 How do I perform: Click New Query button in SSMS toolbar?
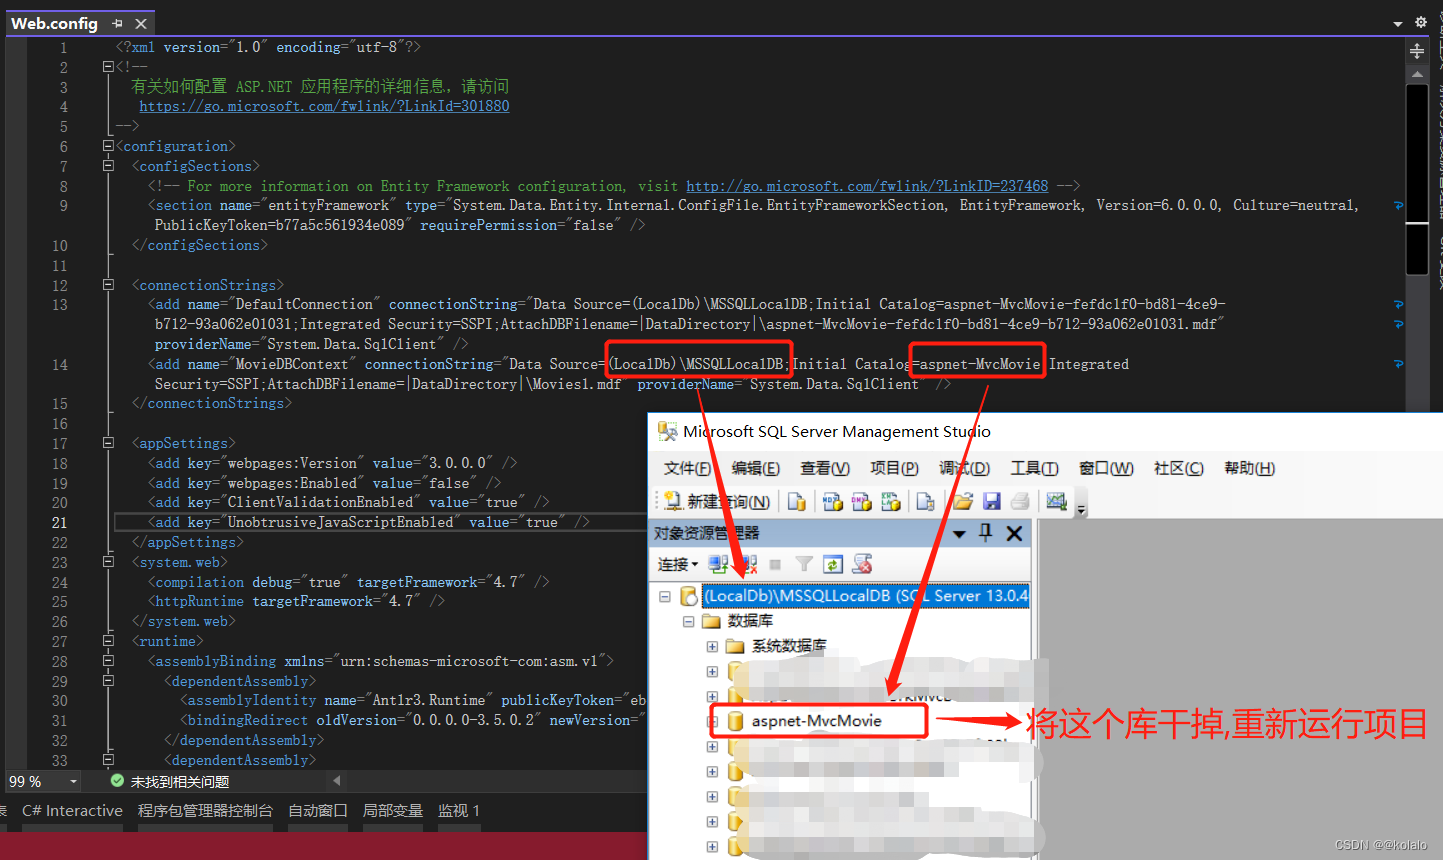point(716,501)
